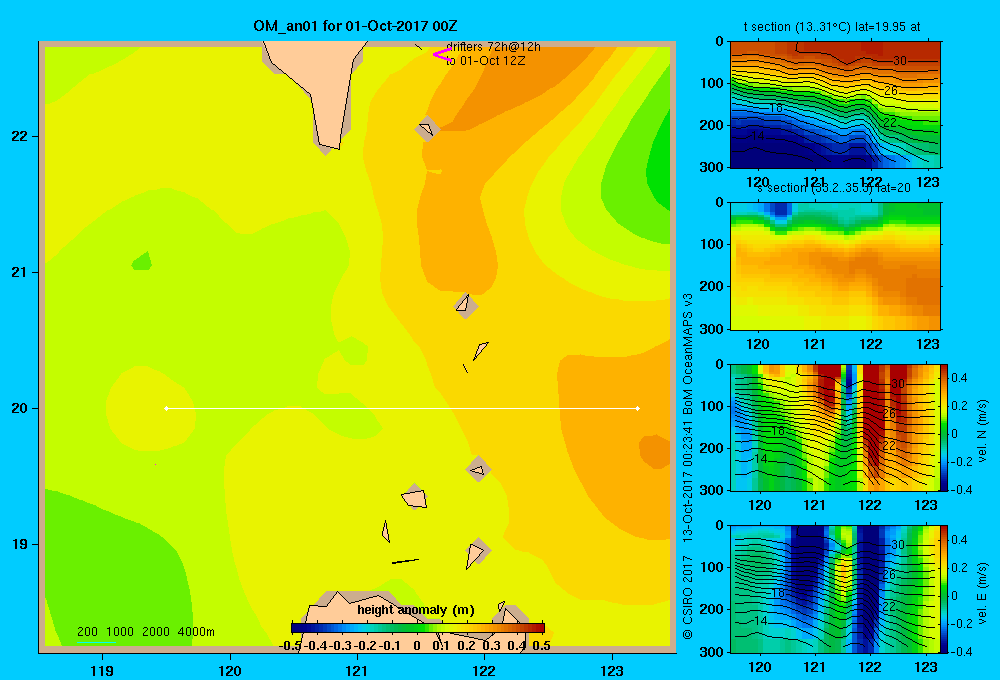The width and height of the screenshot is (1000, 680).
Task: Click longitude label 122 on main map axis
Action: pos(484,670)
